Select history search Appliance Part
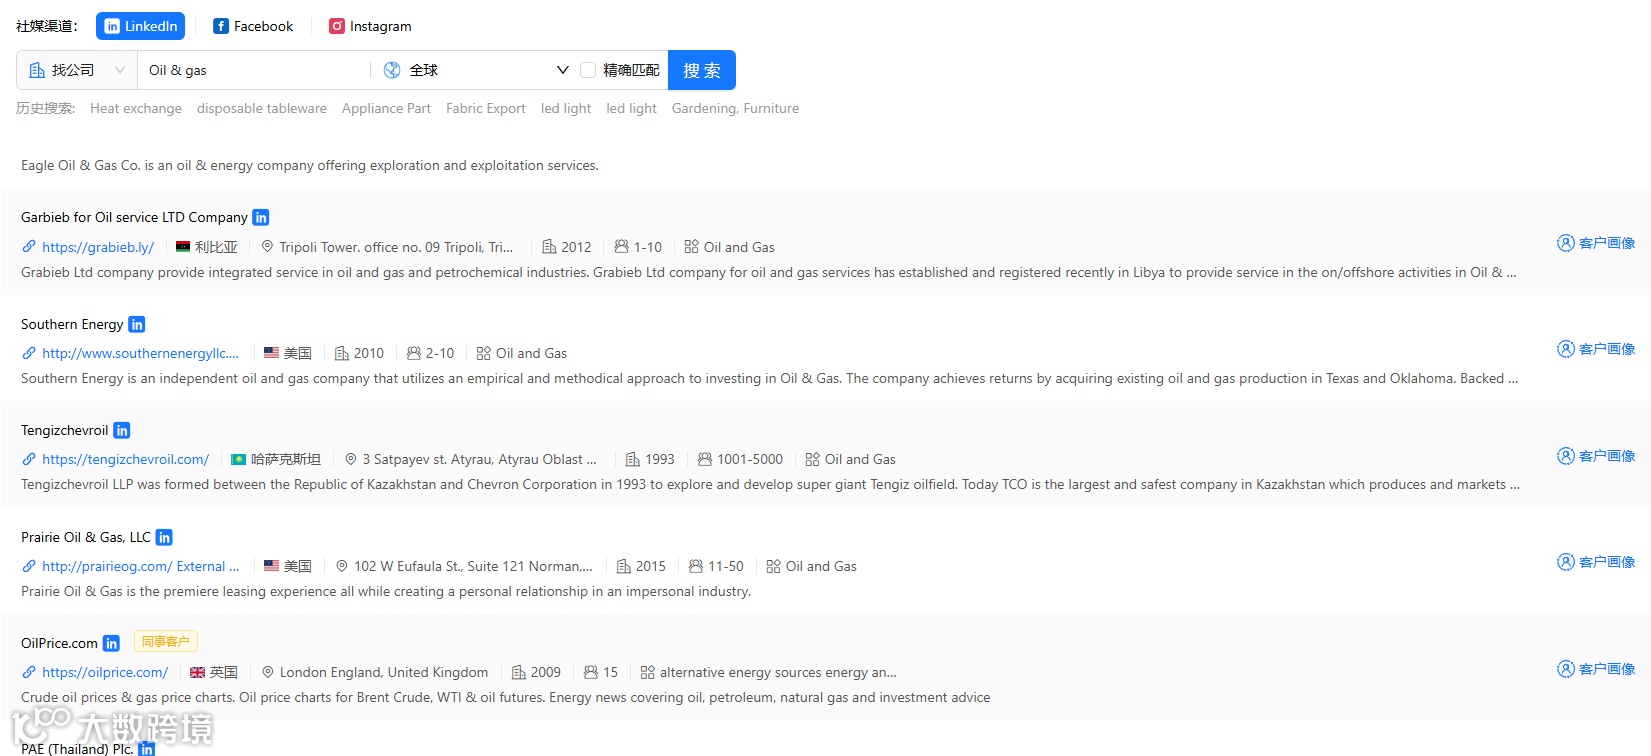 (386, 108)
